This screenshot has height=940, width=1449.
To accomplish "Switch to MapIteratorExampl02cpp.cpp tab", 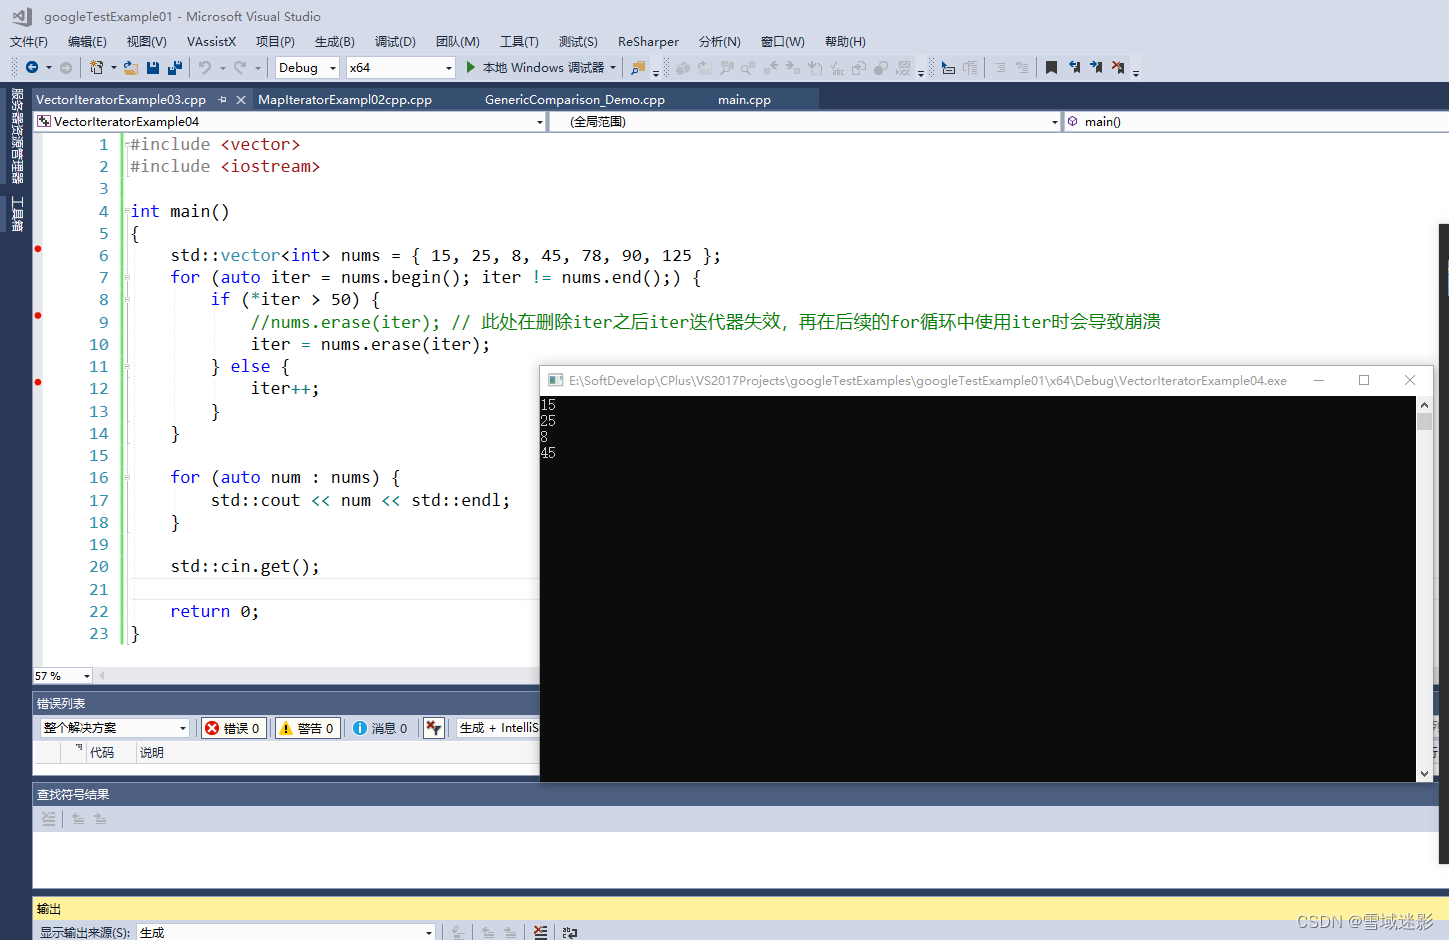I will (x=345, y=99).
